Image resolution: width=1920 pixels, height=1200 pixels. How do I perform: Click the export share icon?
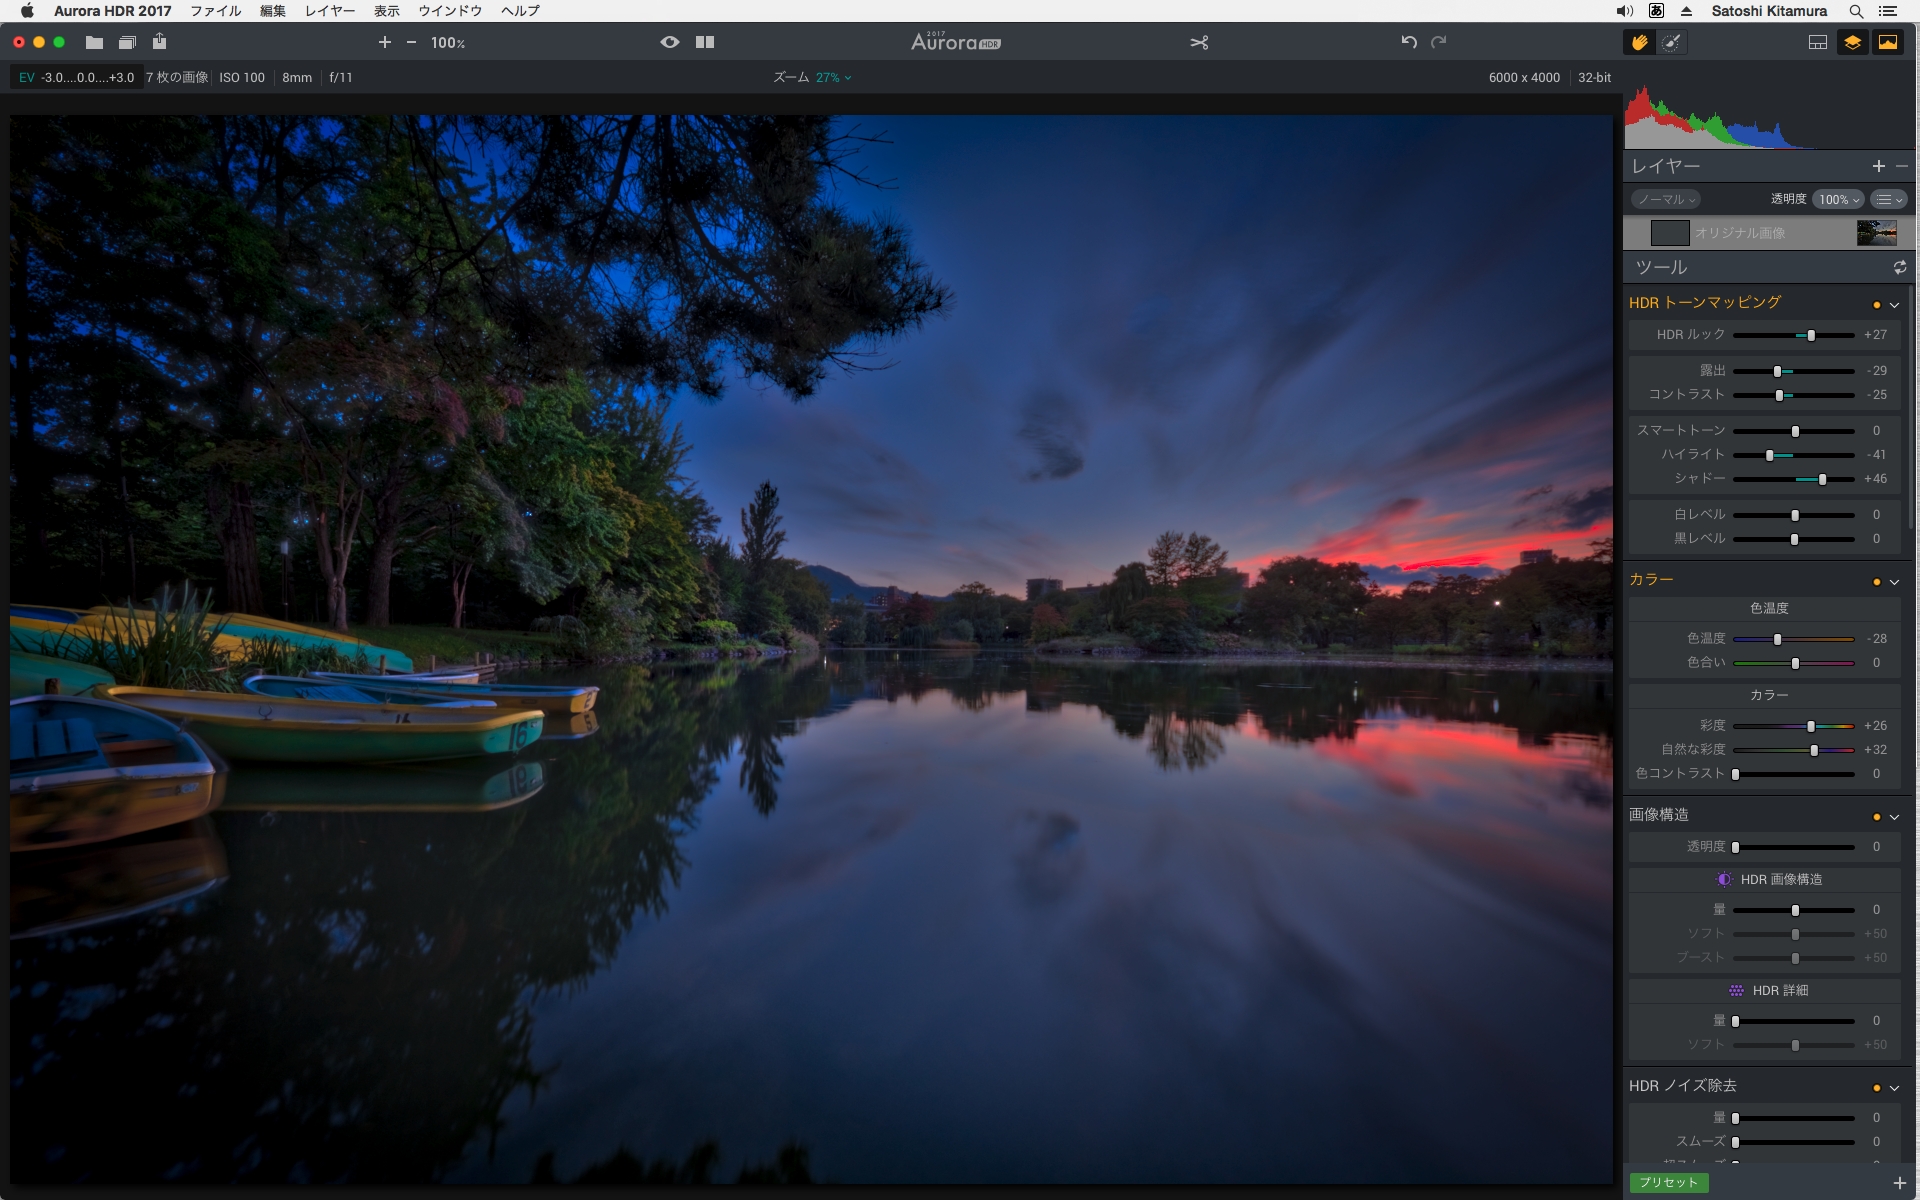click(x=159, y=42)
